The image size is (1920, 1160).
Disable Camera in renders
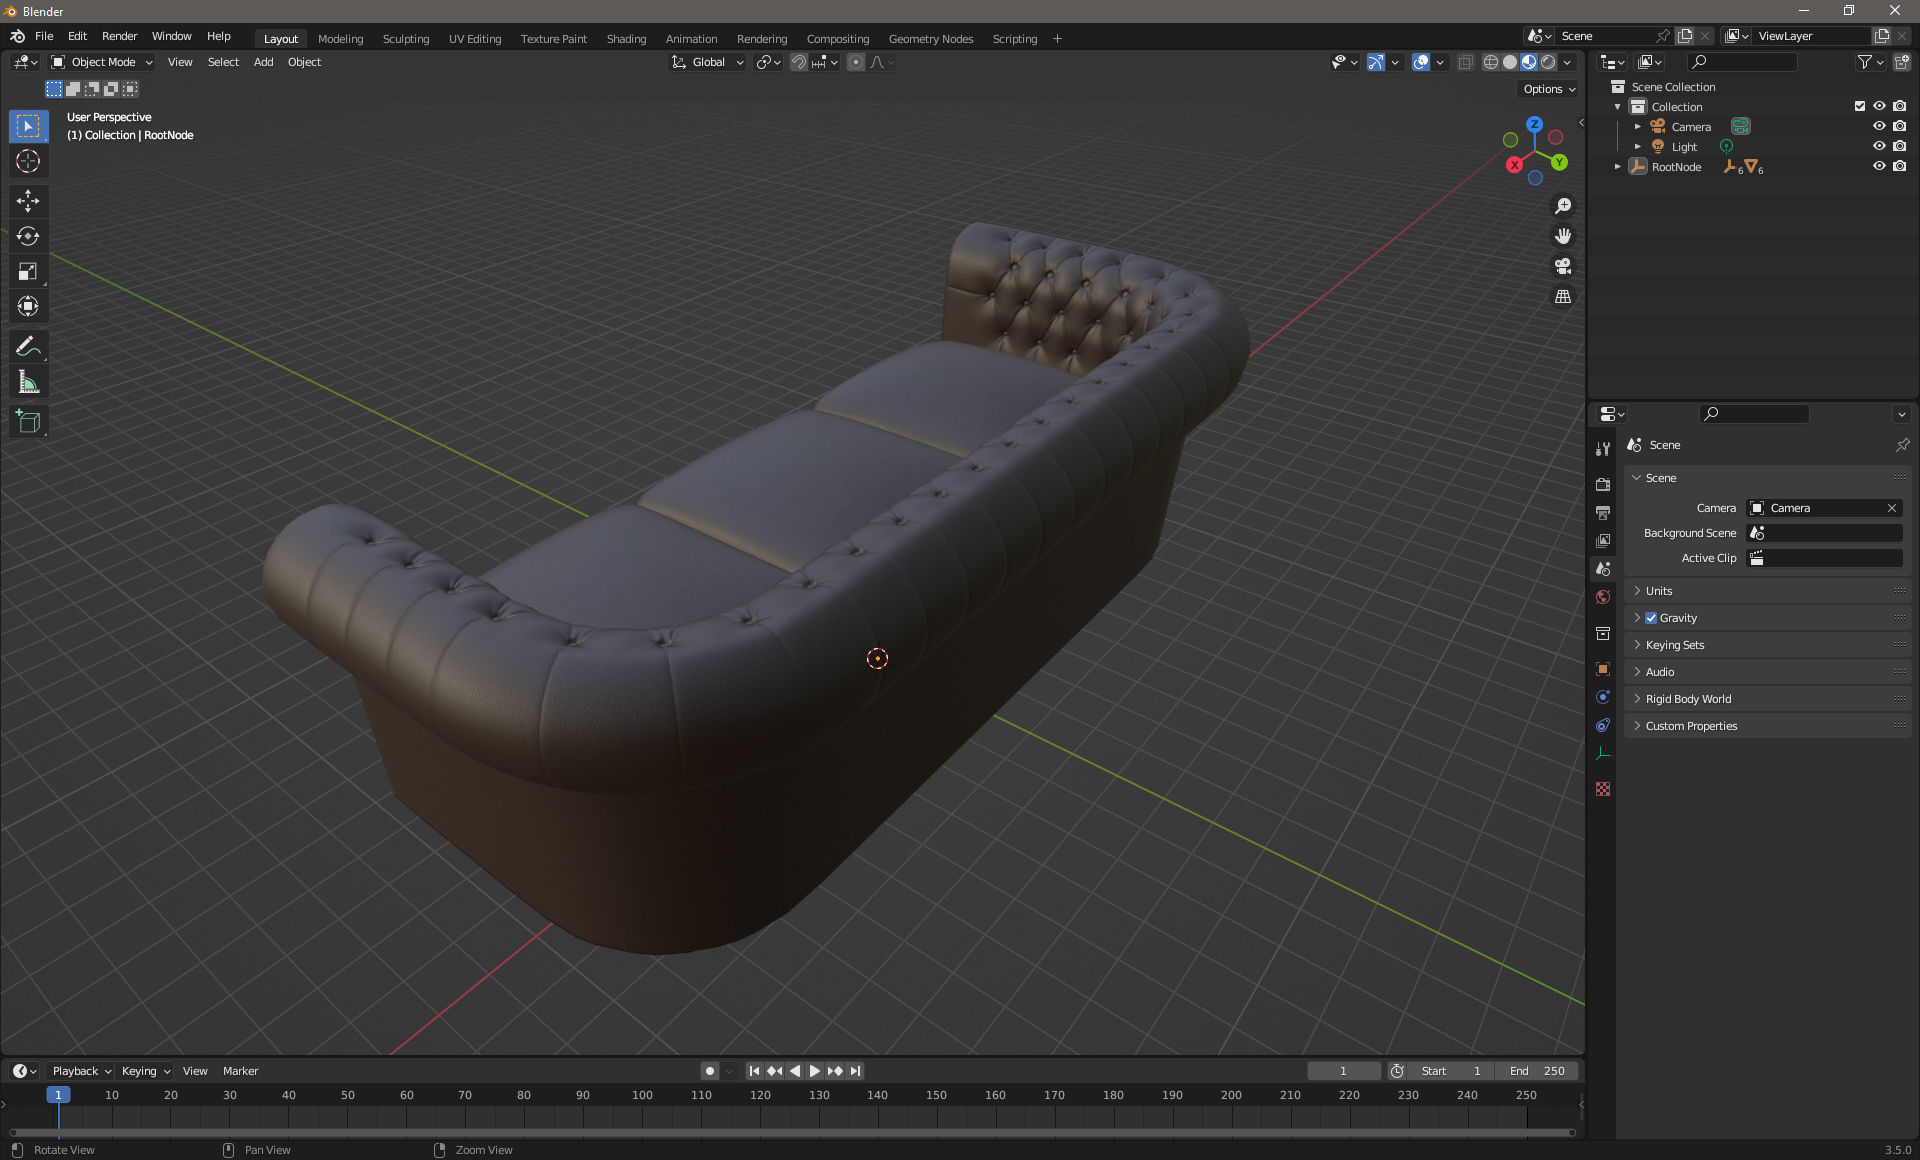(1899, 126)
